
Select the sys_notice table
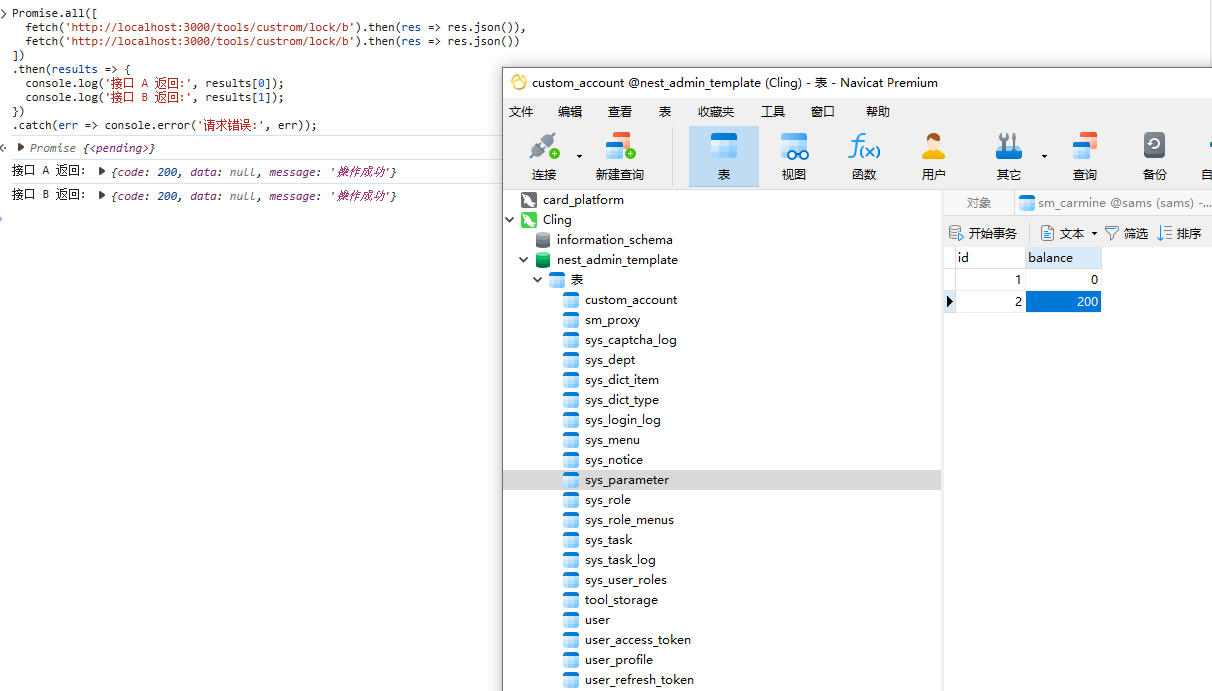614,460
